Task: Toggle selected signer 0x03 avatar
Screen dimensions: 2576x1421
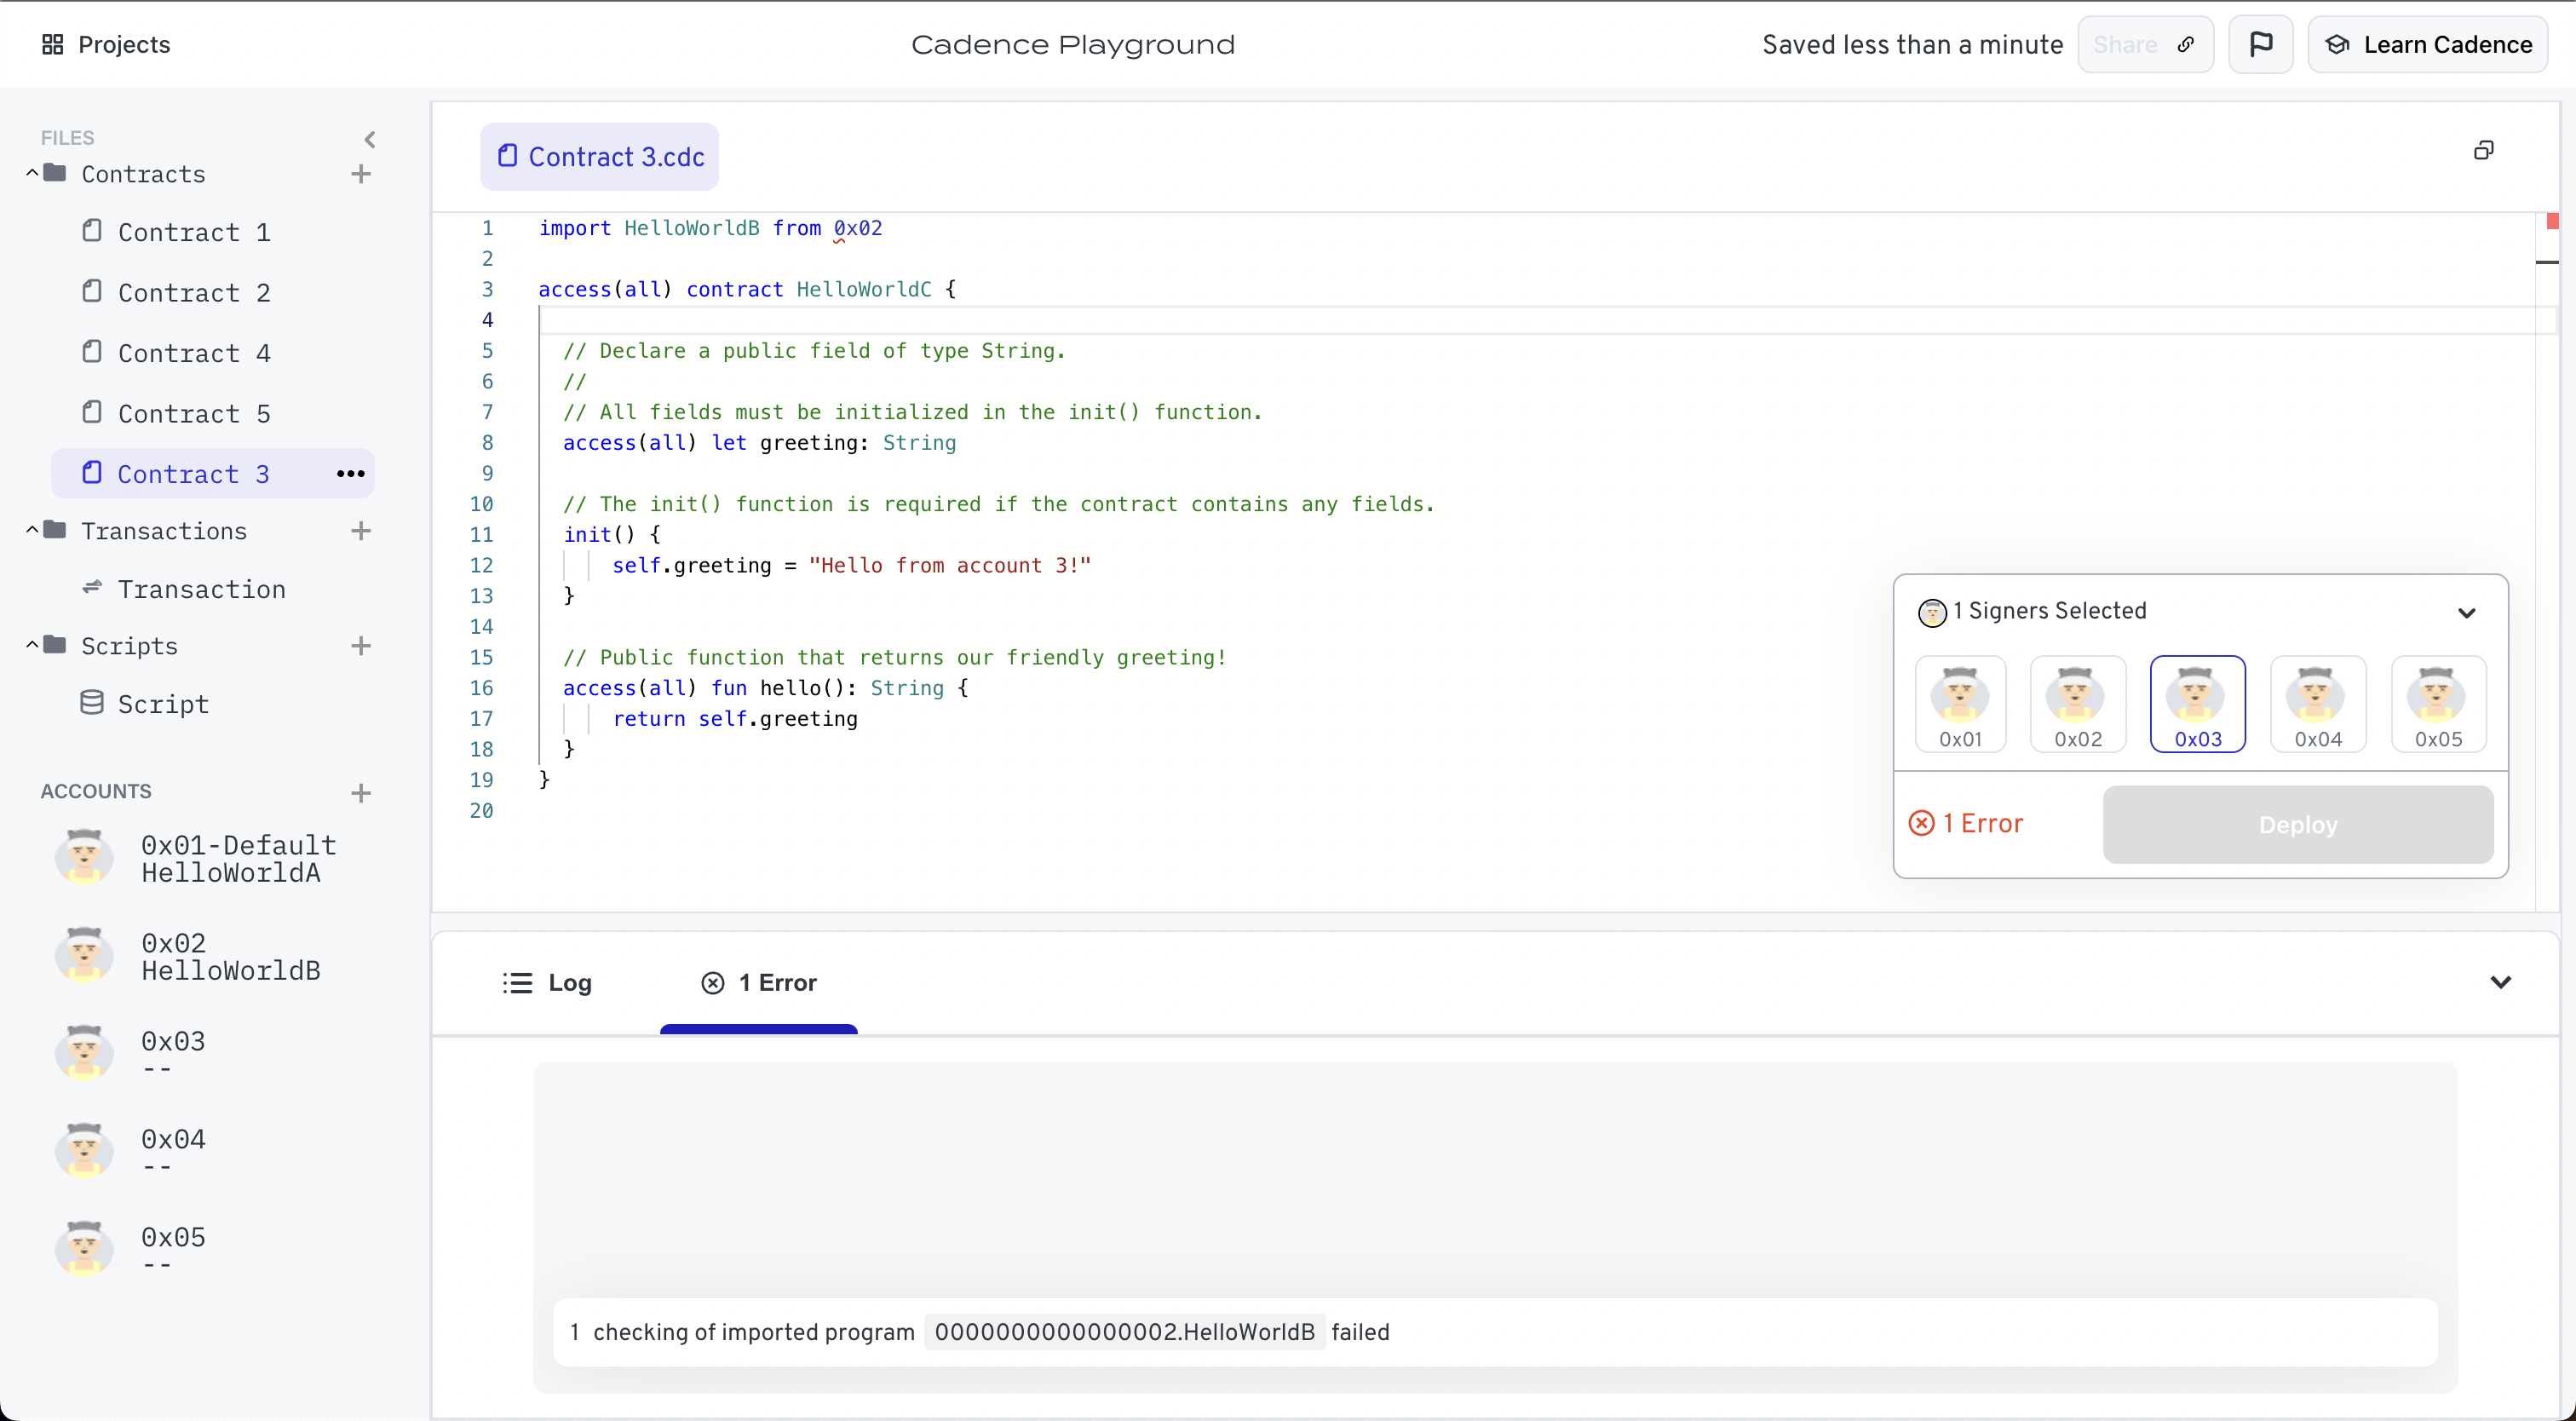Action: coord(2198,705)
